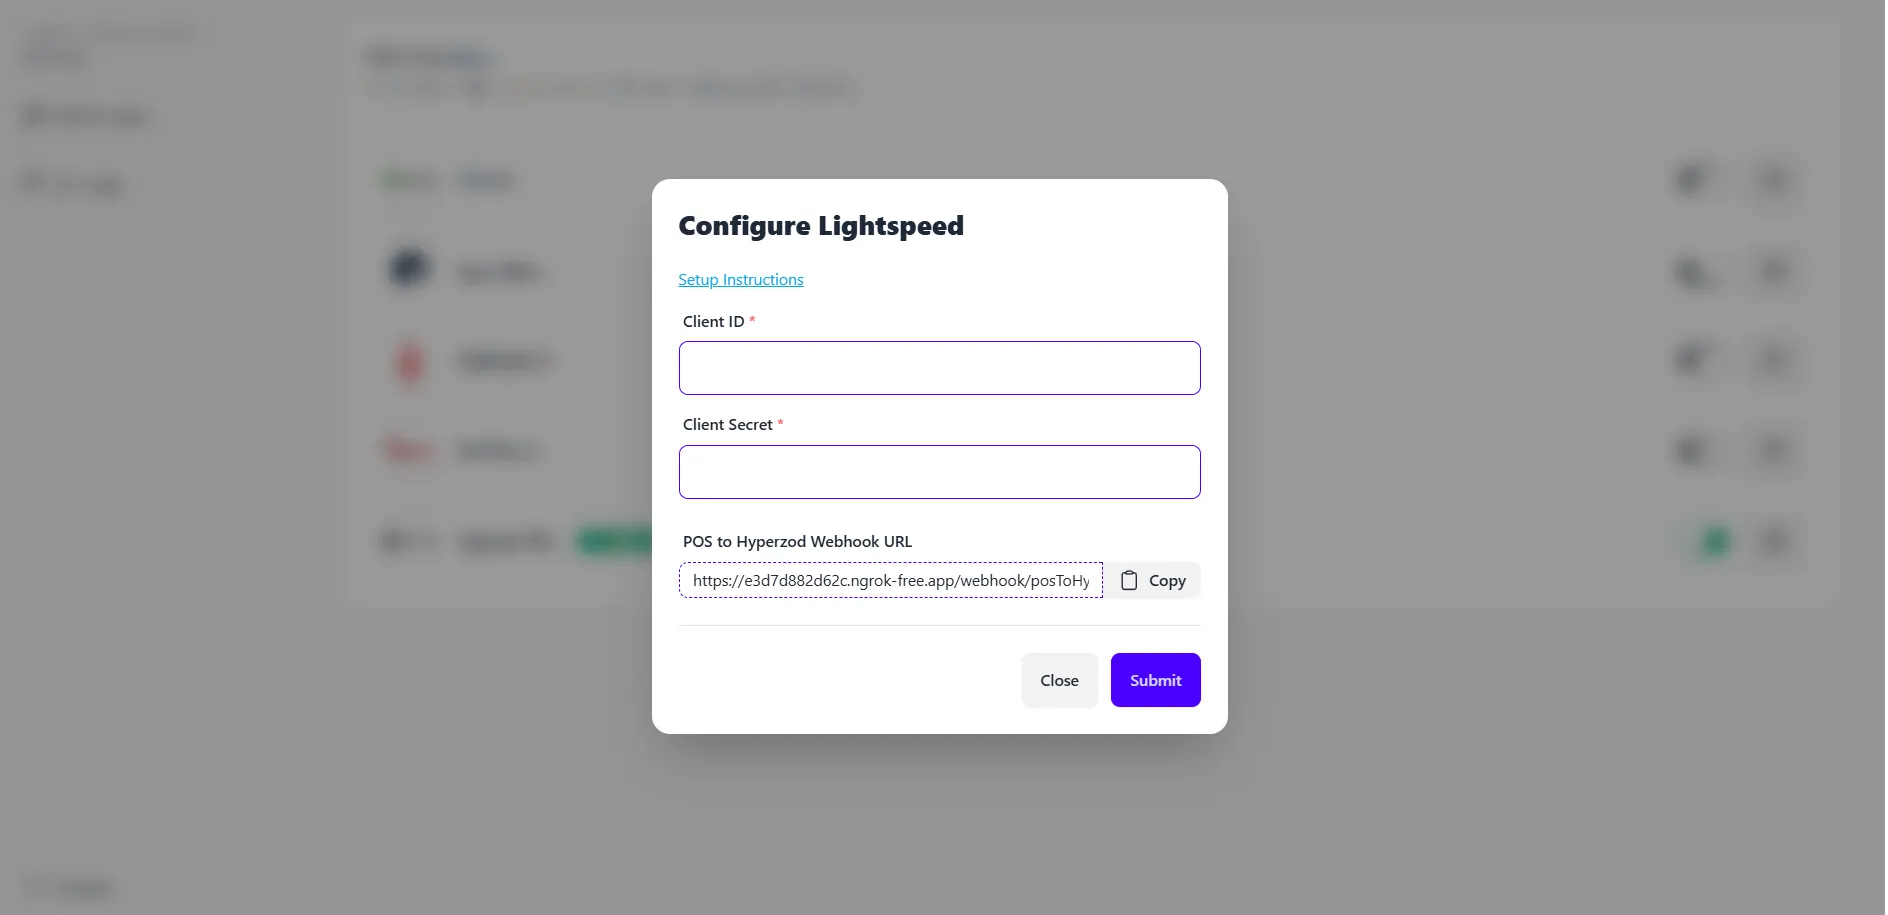Click the Configure Lightspeed dialog heading
Image resolution: width=1888 pixels, height=915 pixels.
click(821, 226)
